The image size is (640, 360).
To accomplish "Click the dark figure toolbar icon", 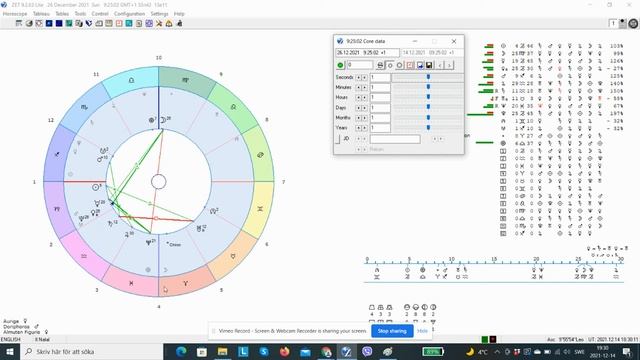I will (179, 23).
